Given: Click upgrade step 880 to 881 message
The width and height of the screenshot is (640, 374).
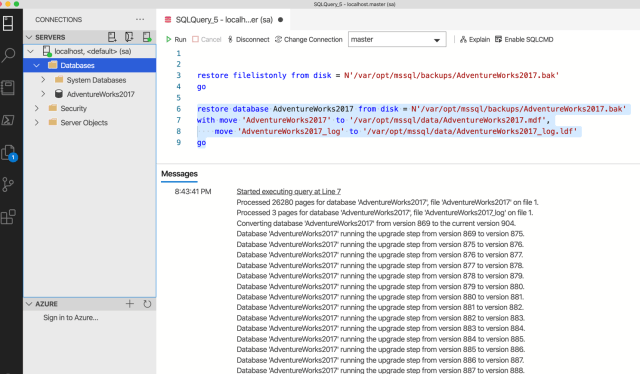Looking at the screenshot, I should point(380,297).
